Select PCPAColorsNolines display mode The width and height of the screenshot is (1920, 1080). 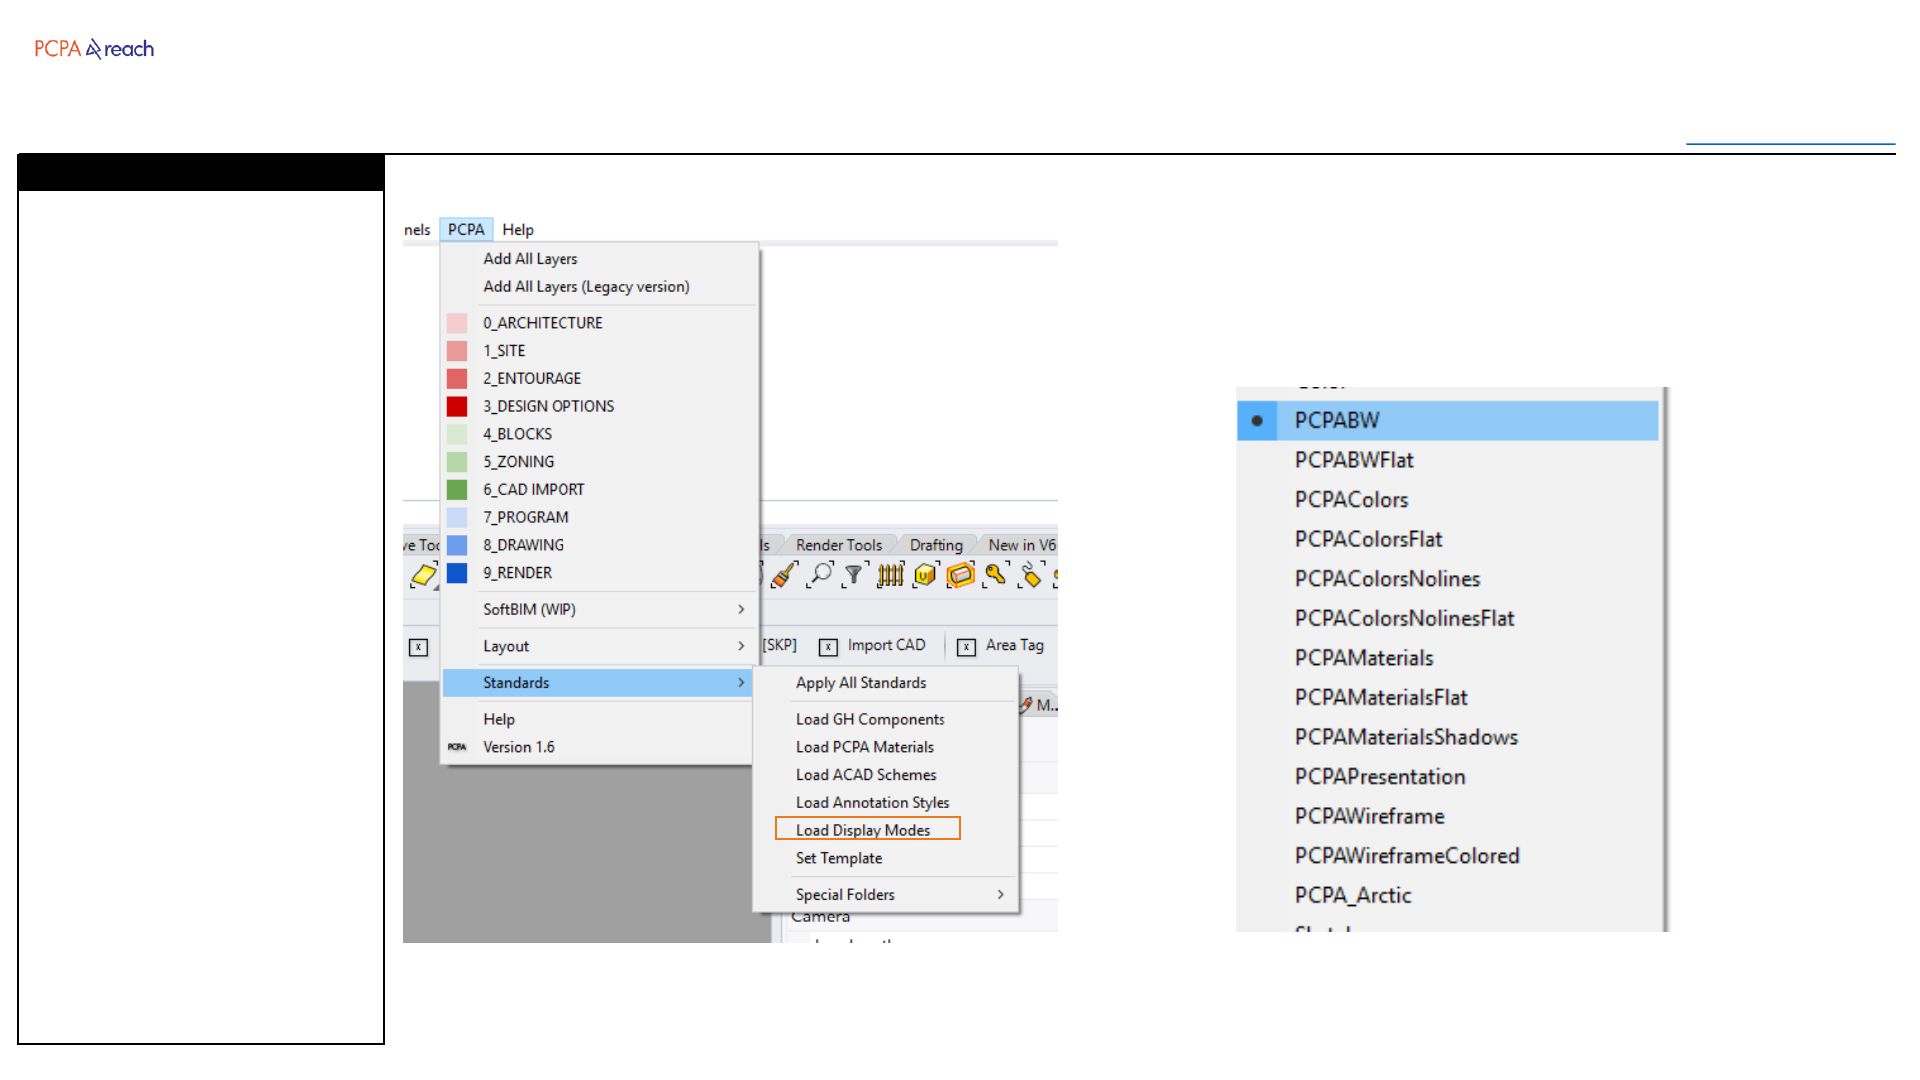click(x=1386, y=579)
